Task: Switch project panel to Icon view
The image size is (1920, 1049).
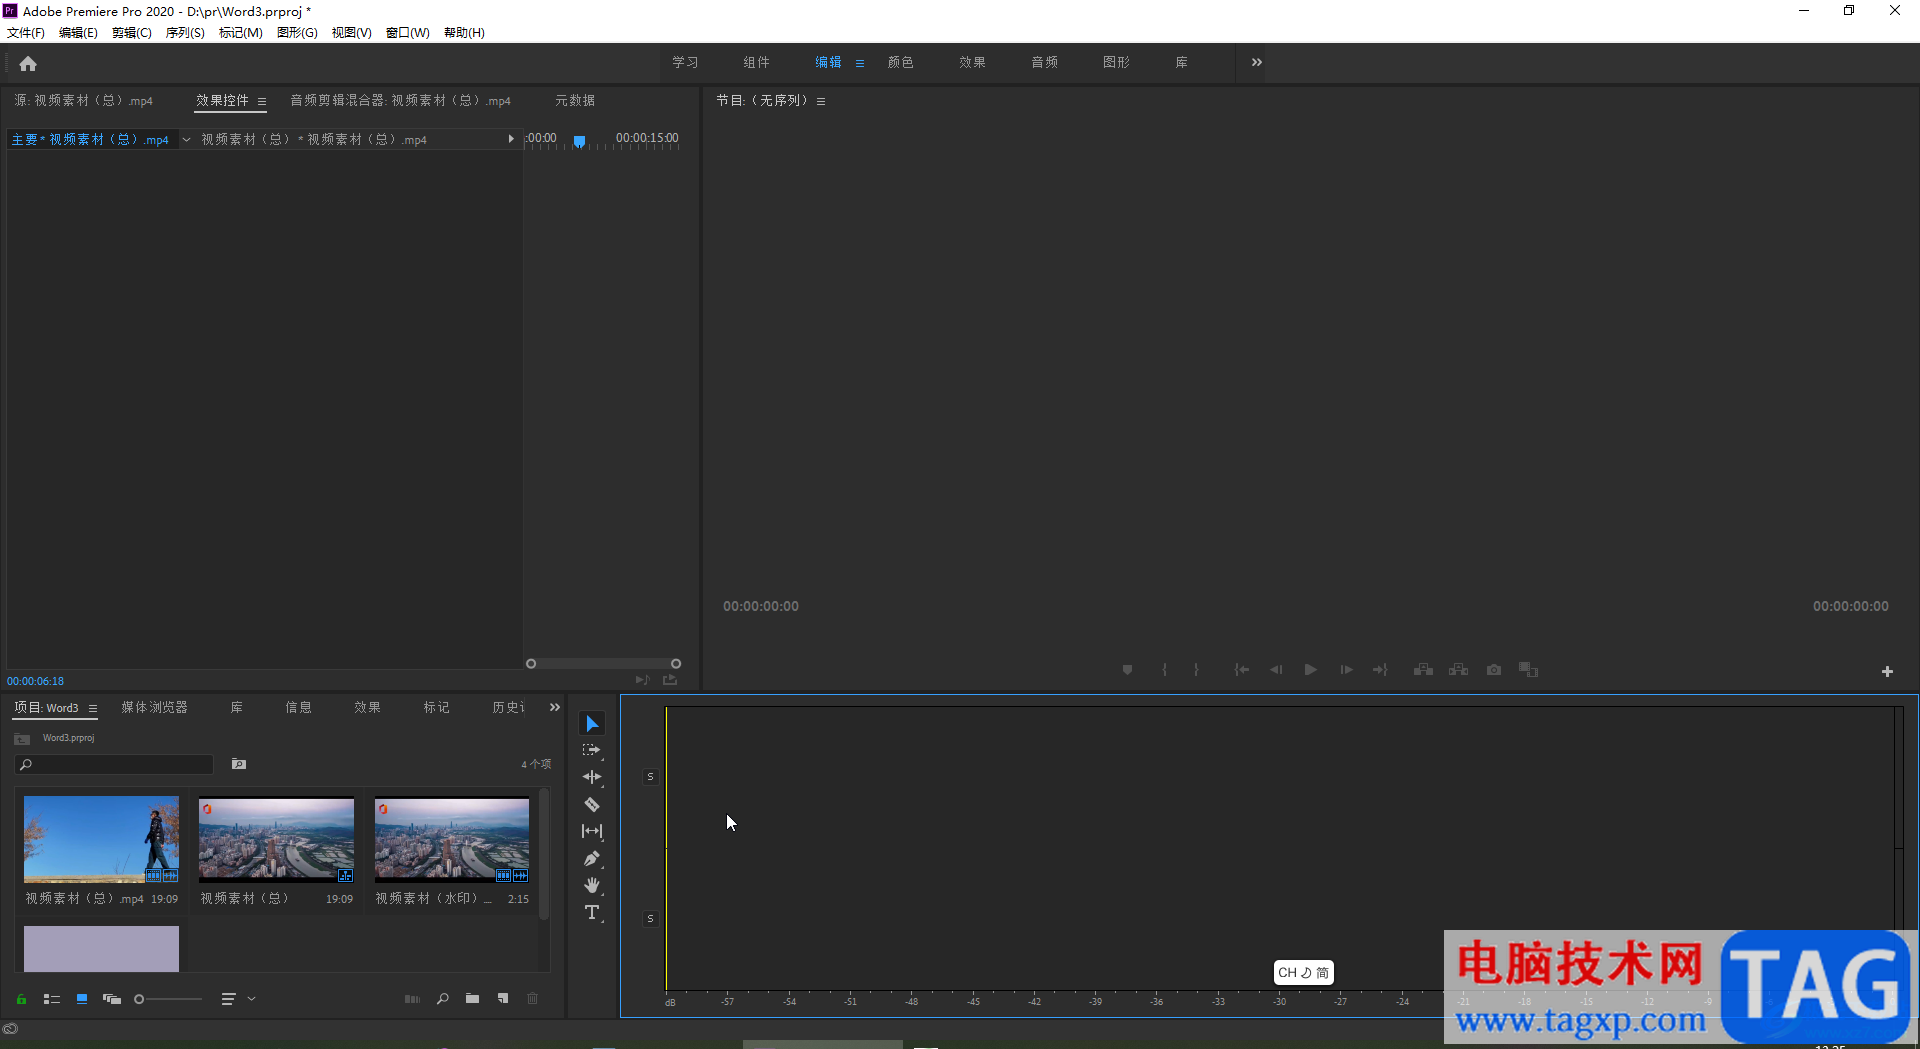Action: [82, 999]
